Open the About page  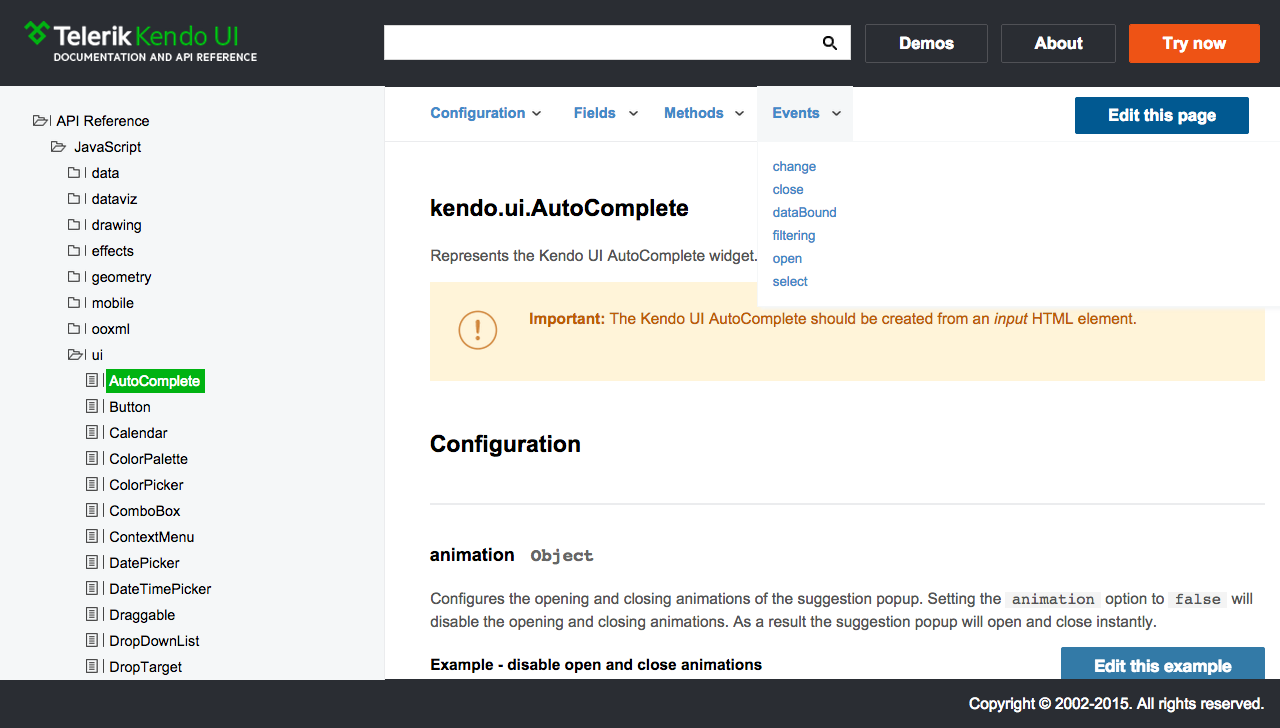(1058, 43)
